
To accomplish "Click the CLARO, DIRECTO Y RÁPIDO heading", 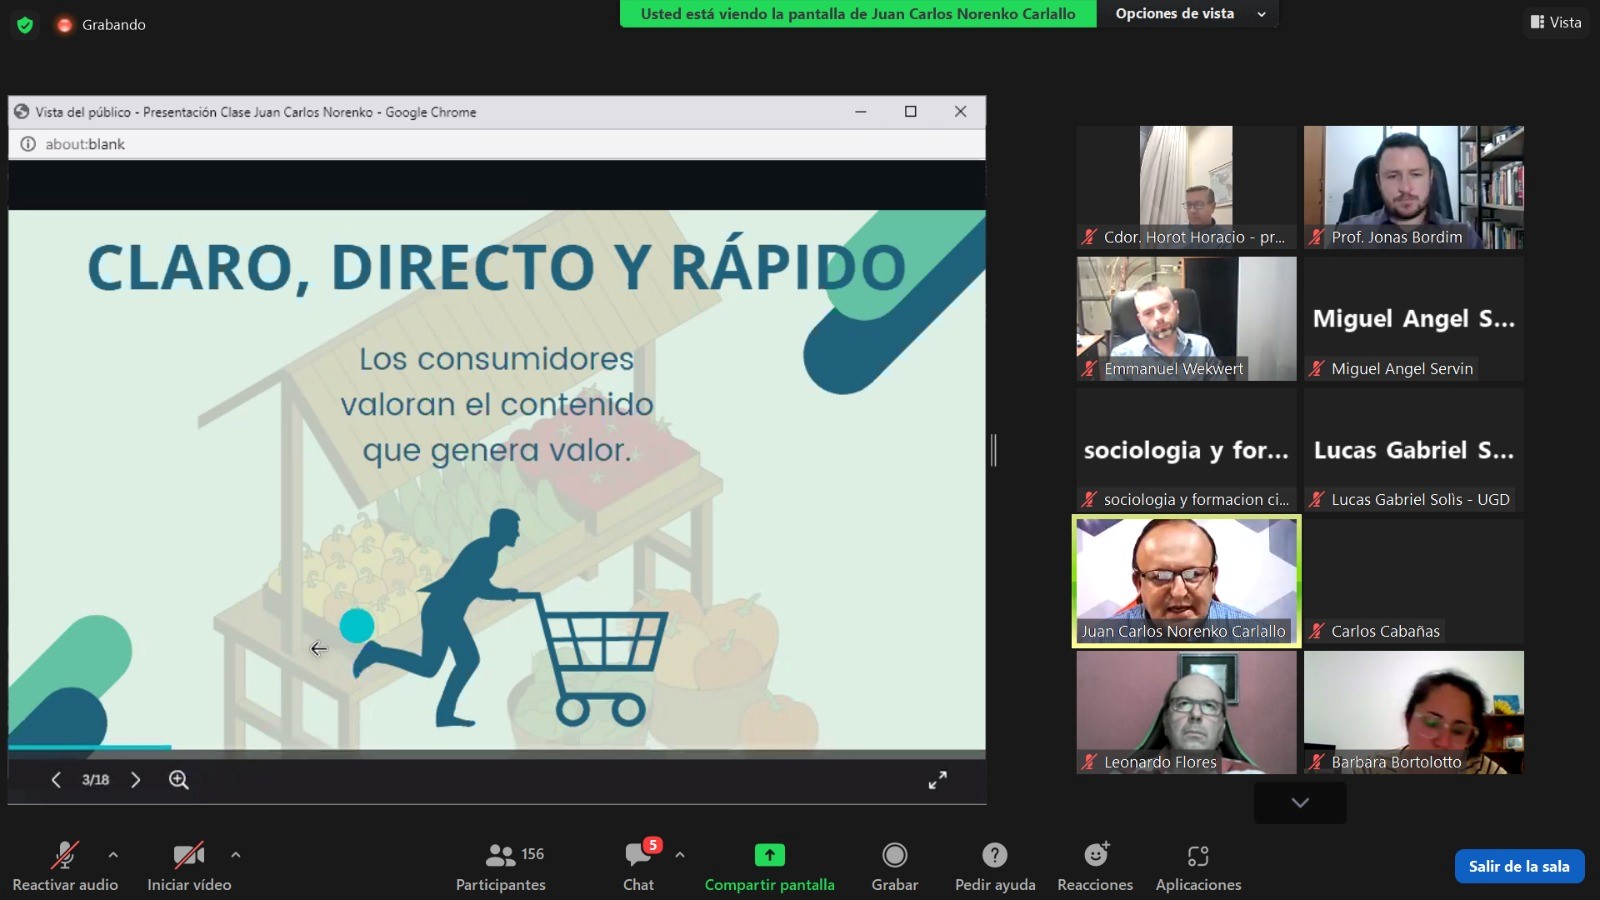I will tap(497, 268).
